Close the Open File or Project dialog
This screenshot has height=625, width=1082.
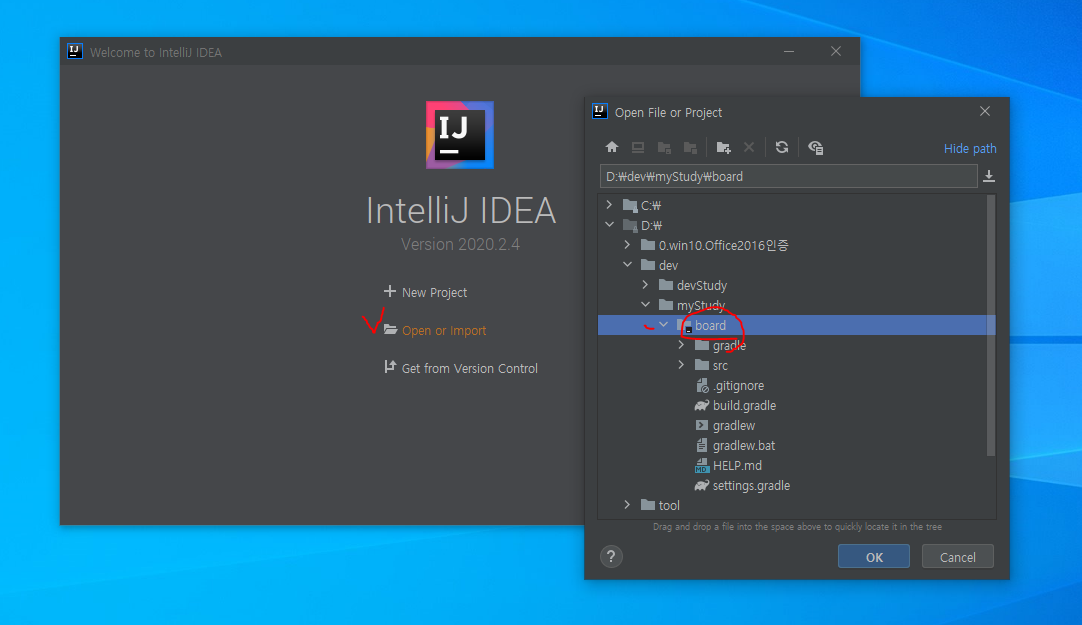985,111
